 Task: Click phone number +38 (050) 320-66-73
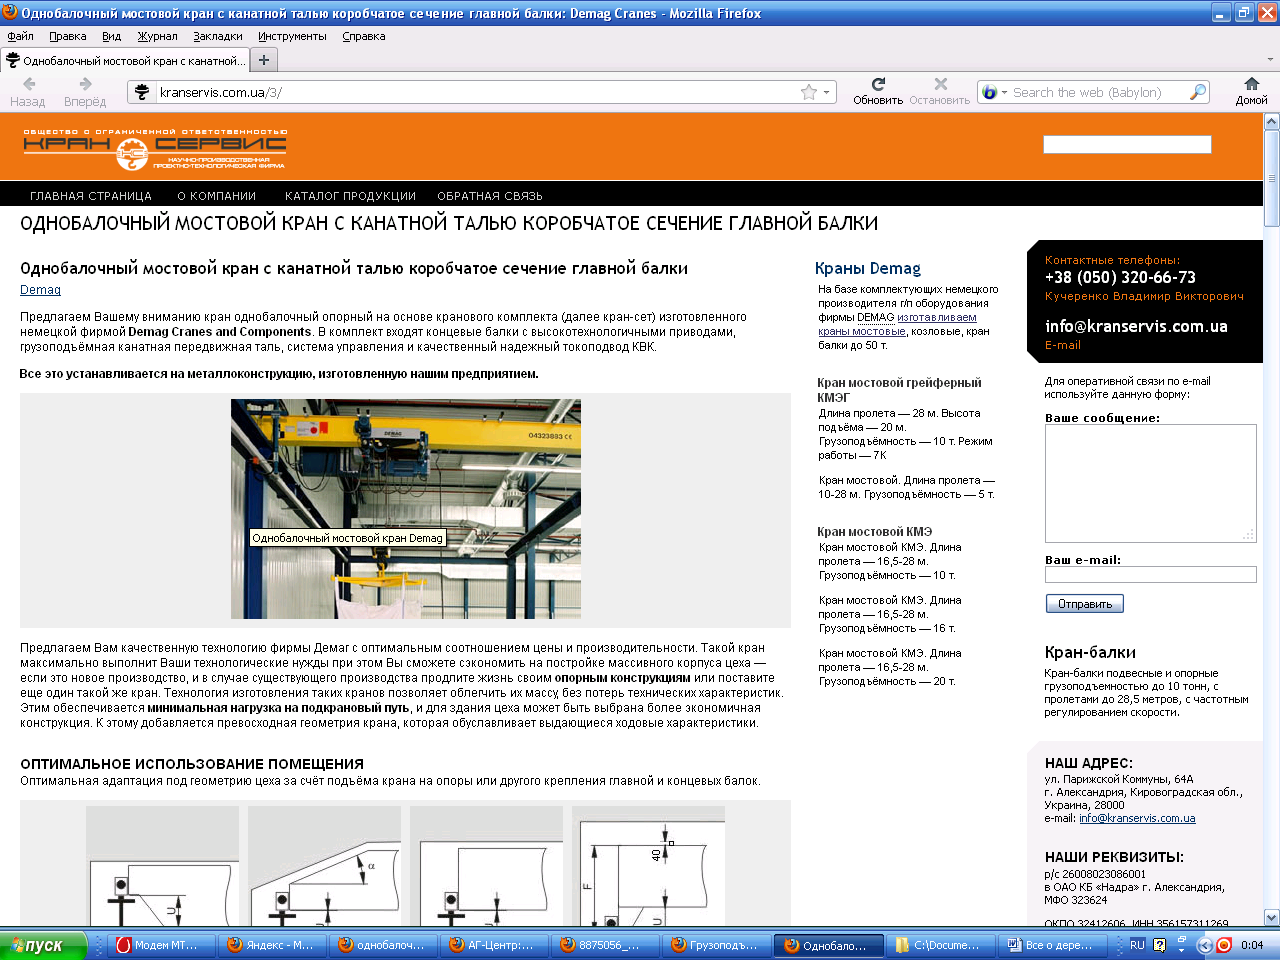pos(1120,277)
